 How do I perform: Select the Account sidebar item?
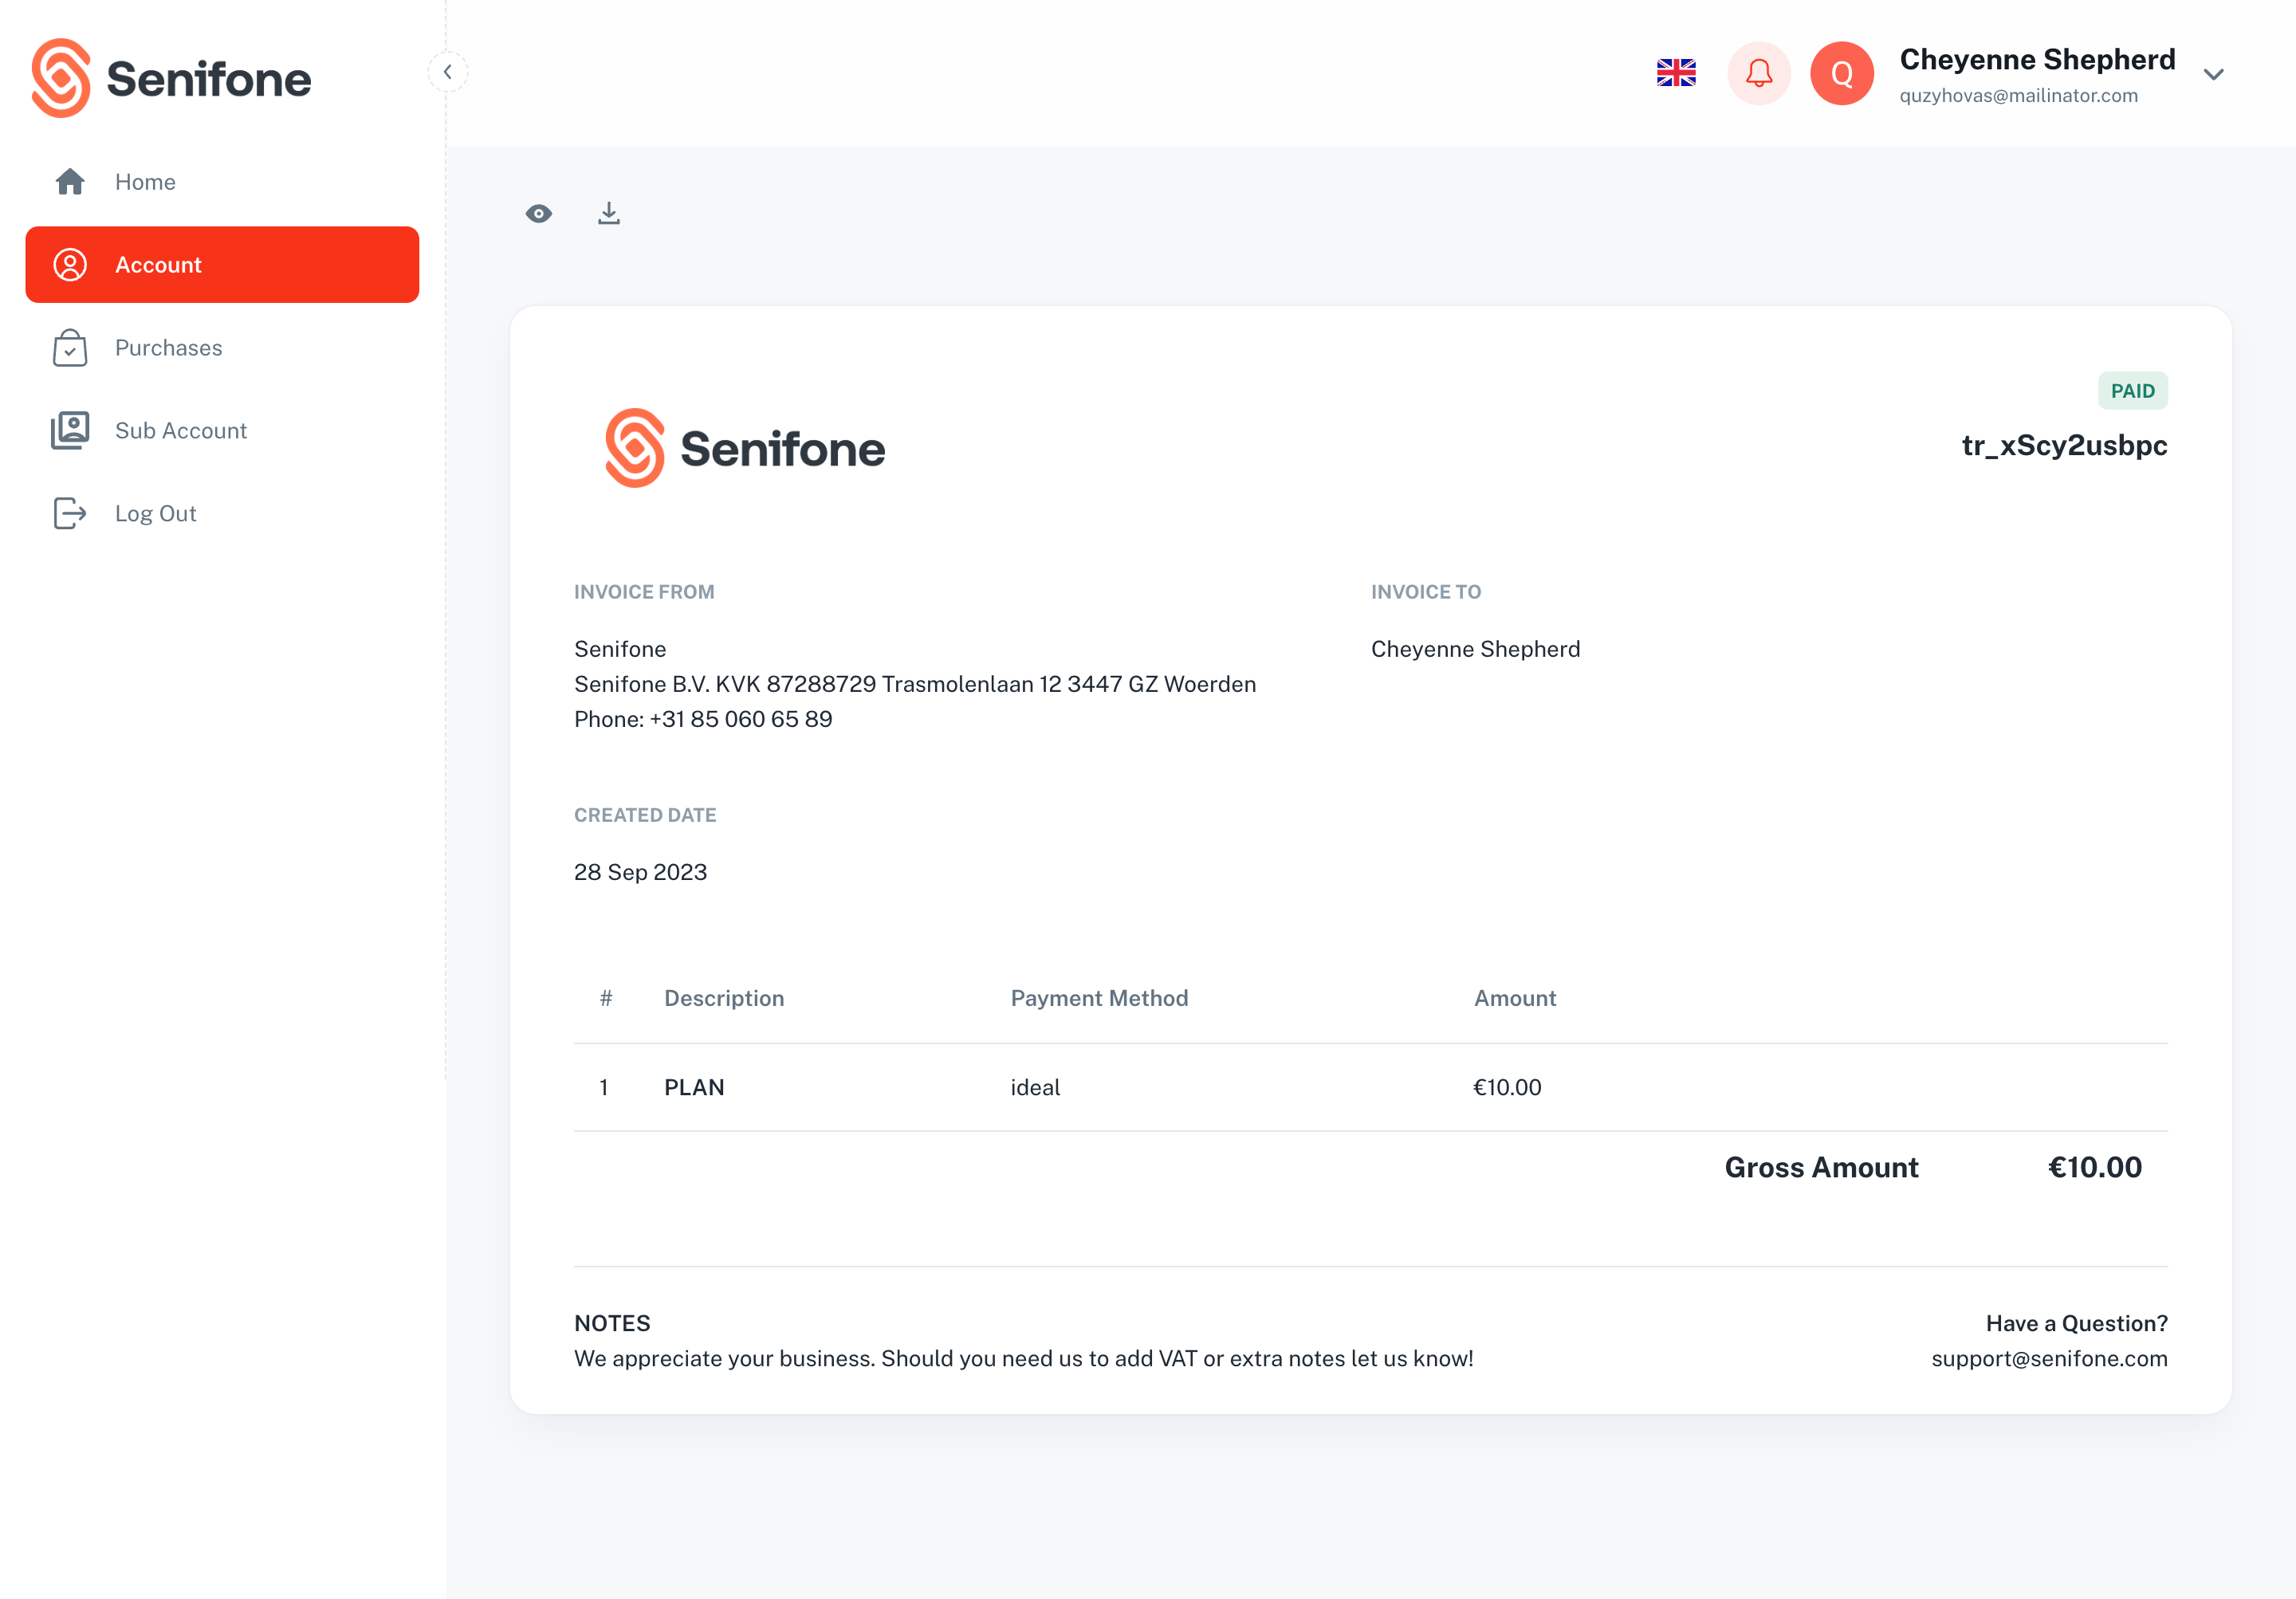pyautogui.click(x=222, y=265)
